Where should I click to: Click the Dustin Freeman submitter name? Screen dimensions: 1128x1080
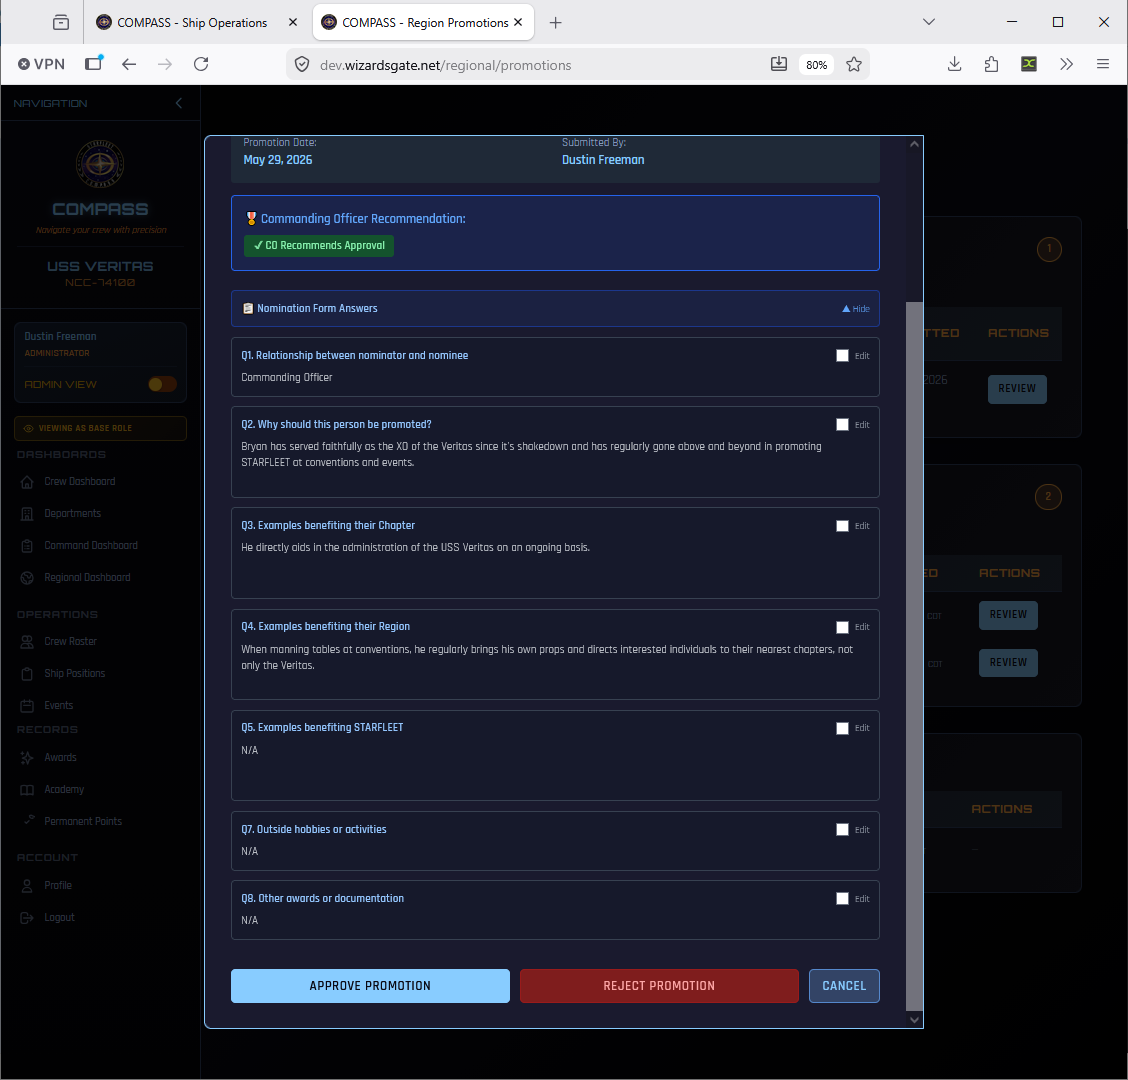point(603,160)
